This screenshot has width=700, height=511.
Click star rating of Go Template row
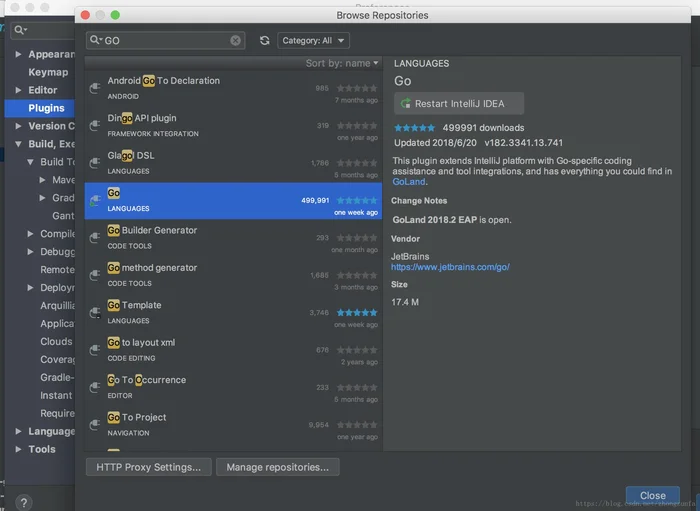357,312
